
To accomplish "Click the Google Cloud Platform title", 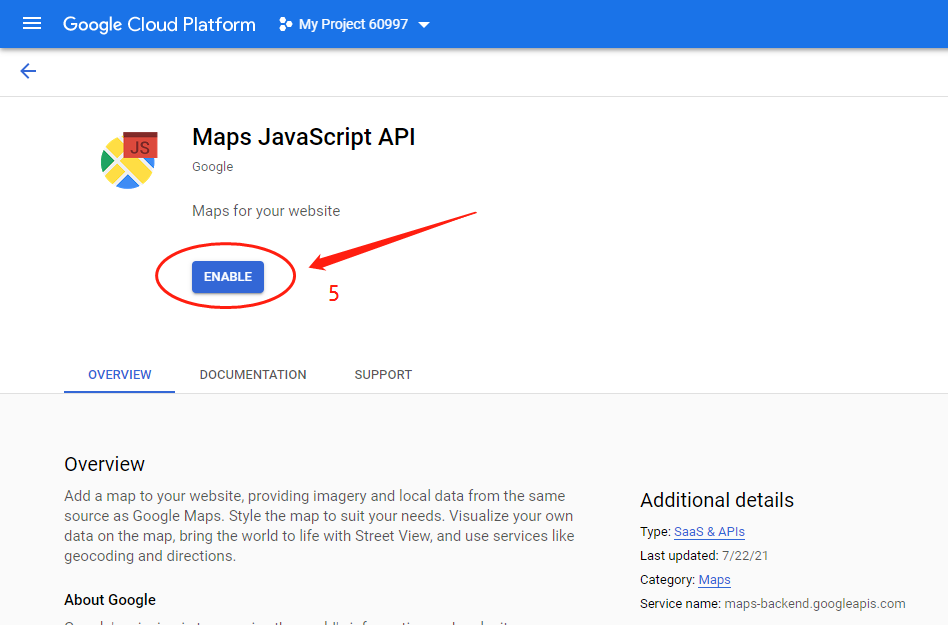I will pos(159,24).
